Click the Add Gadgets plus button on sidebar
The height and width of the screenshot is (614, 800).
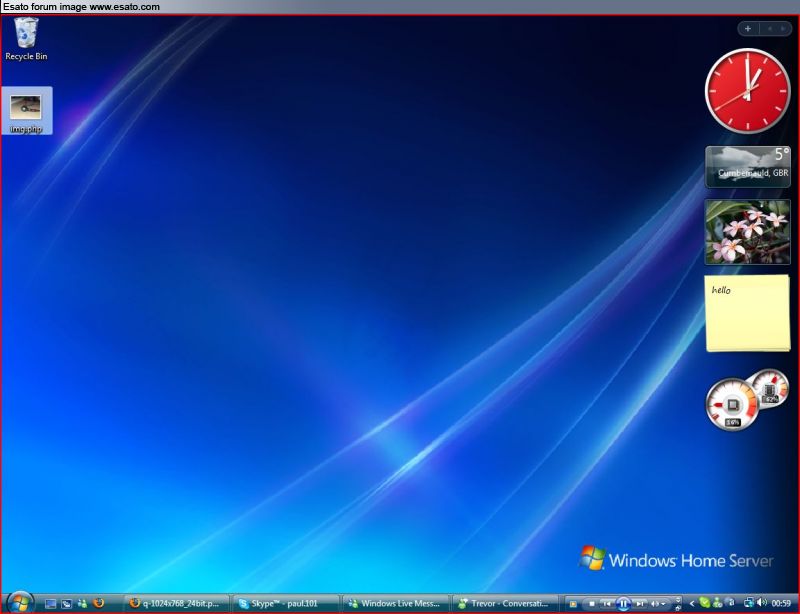(x=748, y=29)
